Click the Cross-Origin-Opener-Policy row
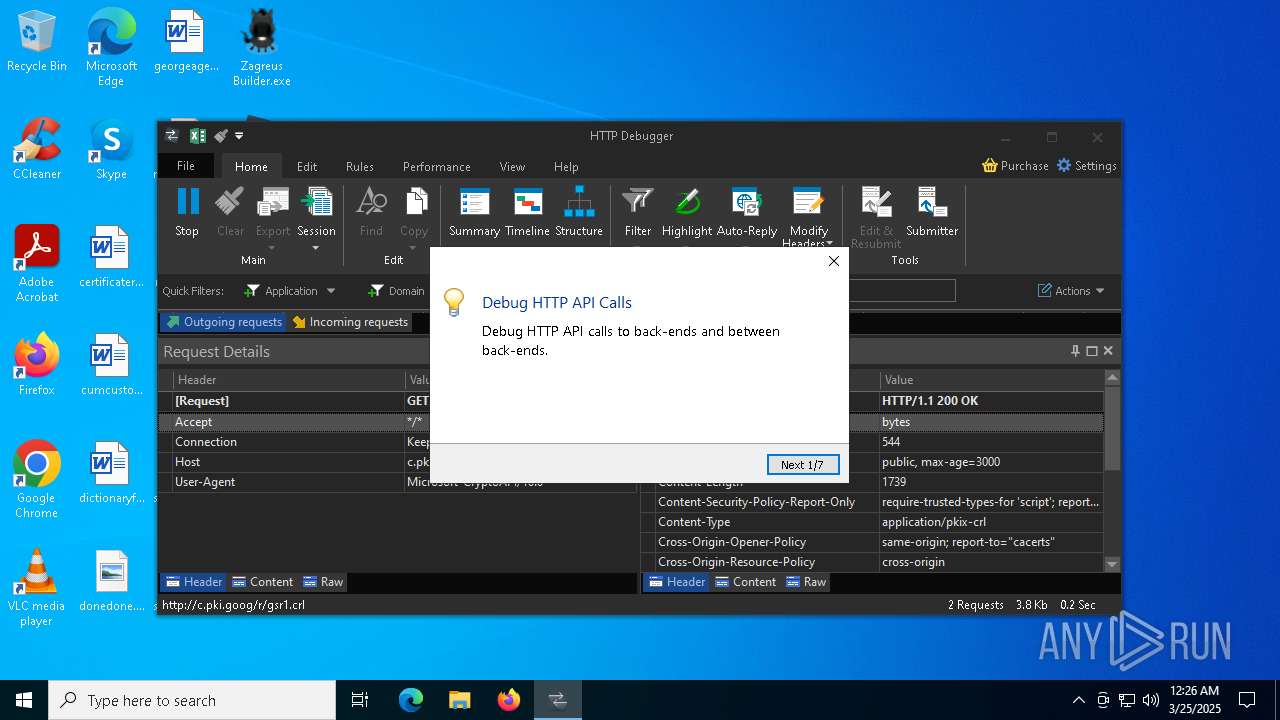1280x720 pixels. coord(873,542)
